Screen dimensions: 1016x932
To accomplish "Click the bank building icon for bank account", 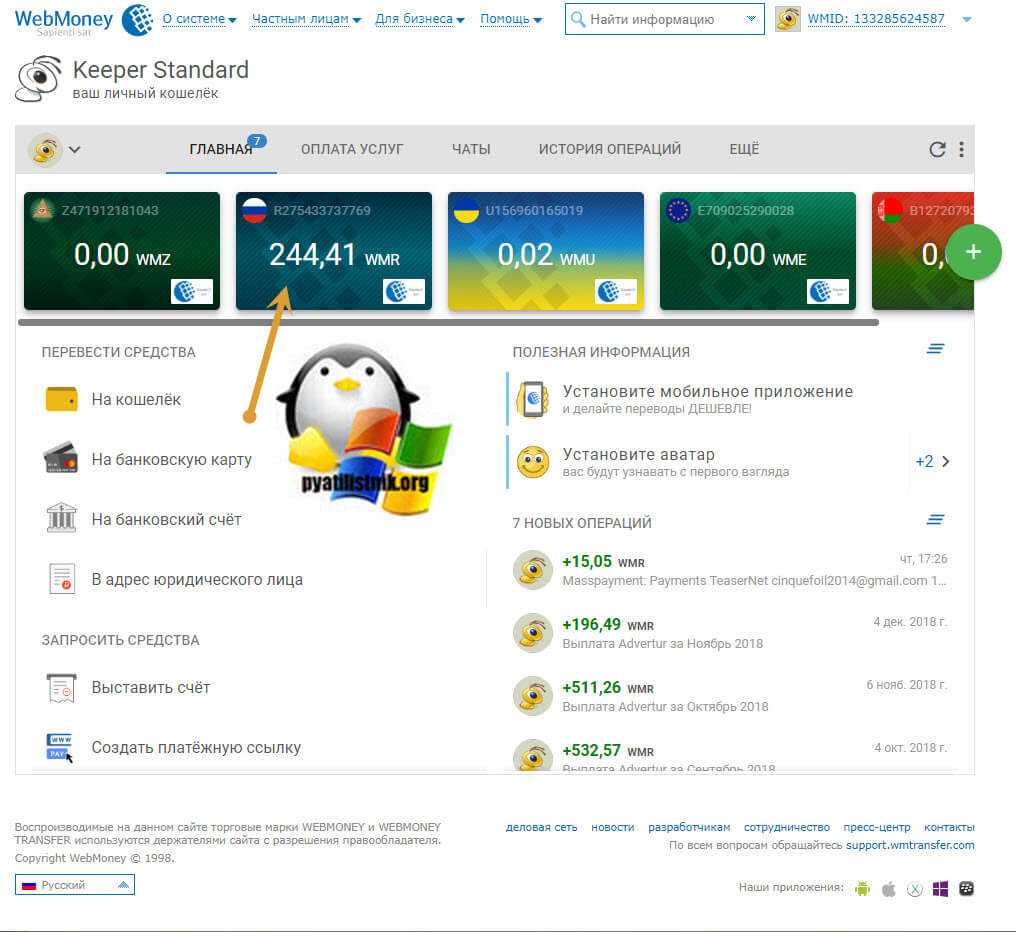I will point(61,519).
